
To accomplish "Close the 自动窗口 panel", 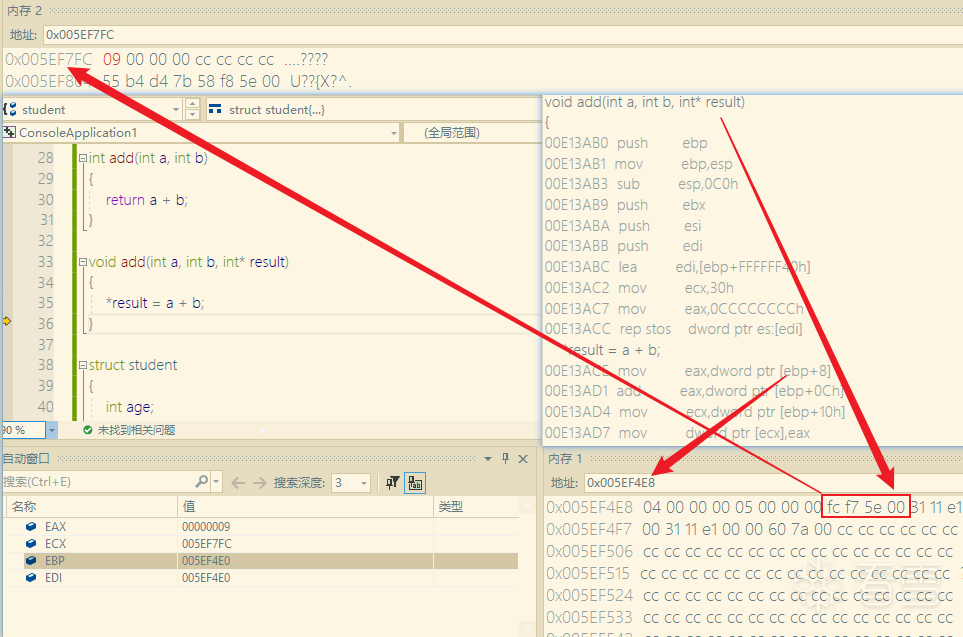I will click(523, 458).
